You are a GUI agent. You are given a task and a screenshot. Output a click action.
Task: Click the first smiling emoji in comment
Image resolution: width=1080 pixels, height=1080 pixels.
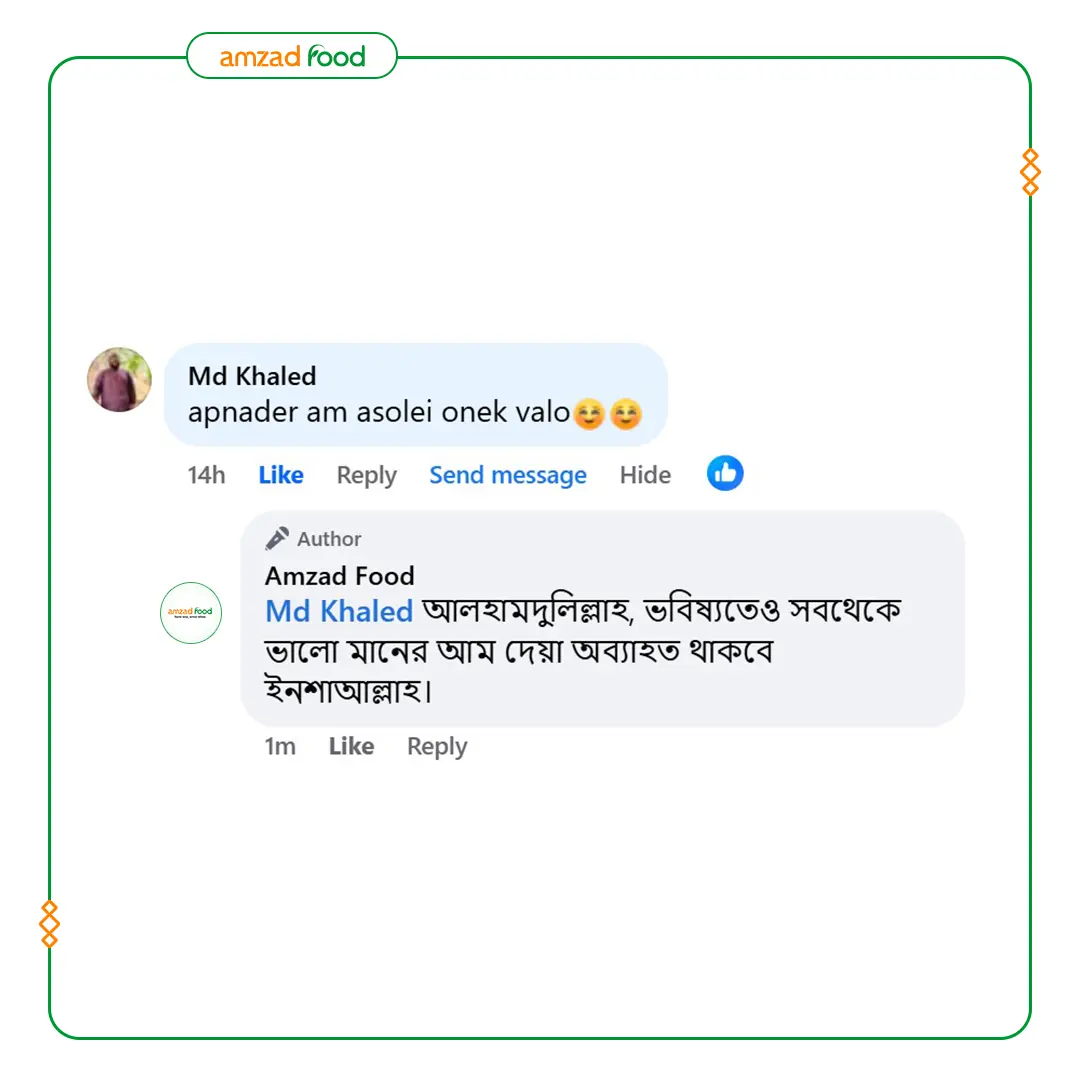tap(590, 413)
